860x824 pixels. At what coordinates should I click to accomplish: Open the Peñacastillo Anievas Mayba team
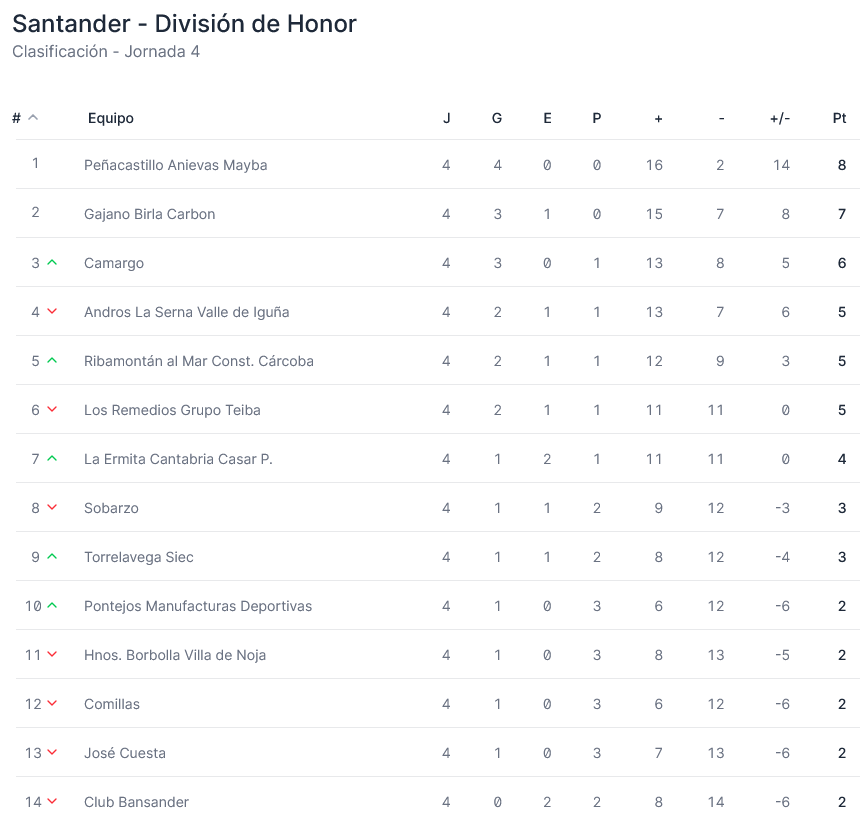[176, 165]
